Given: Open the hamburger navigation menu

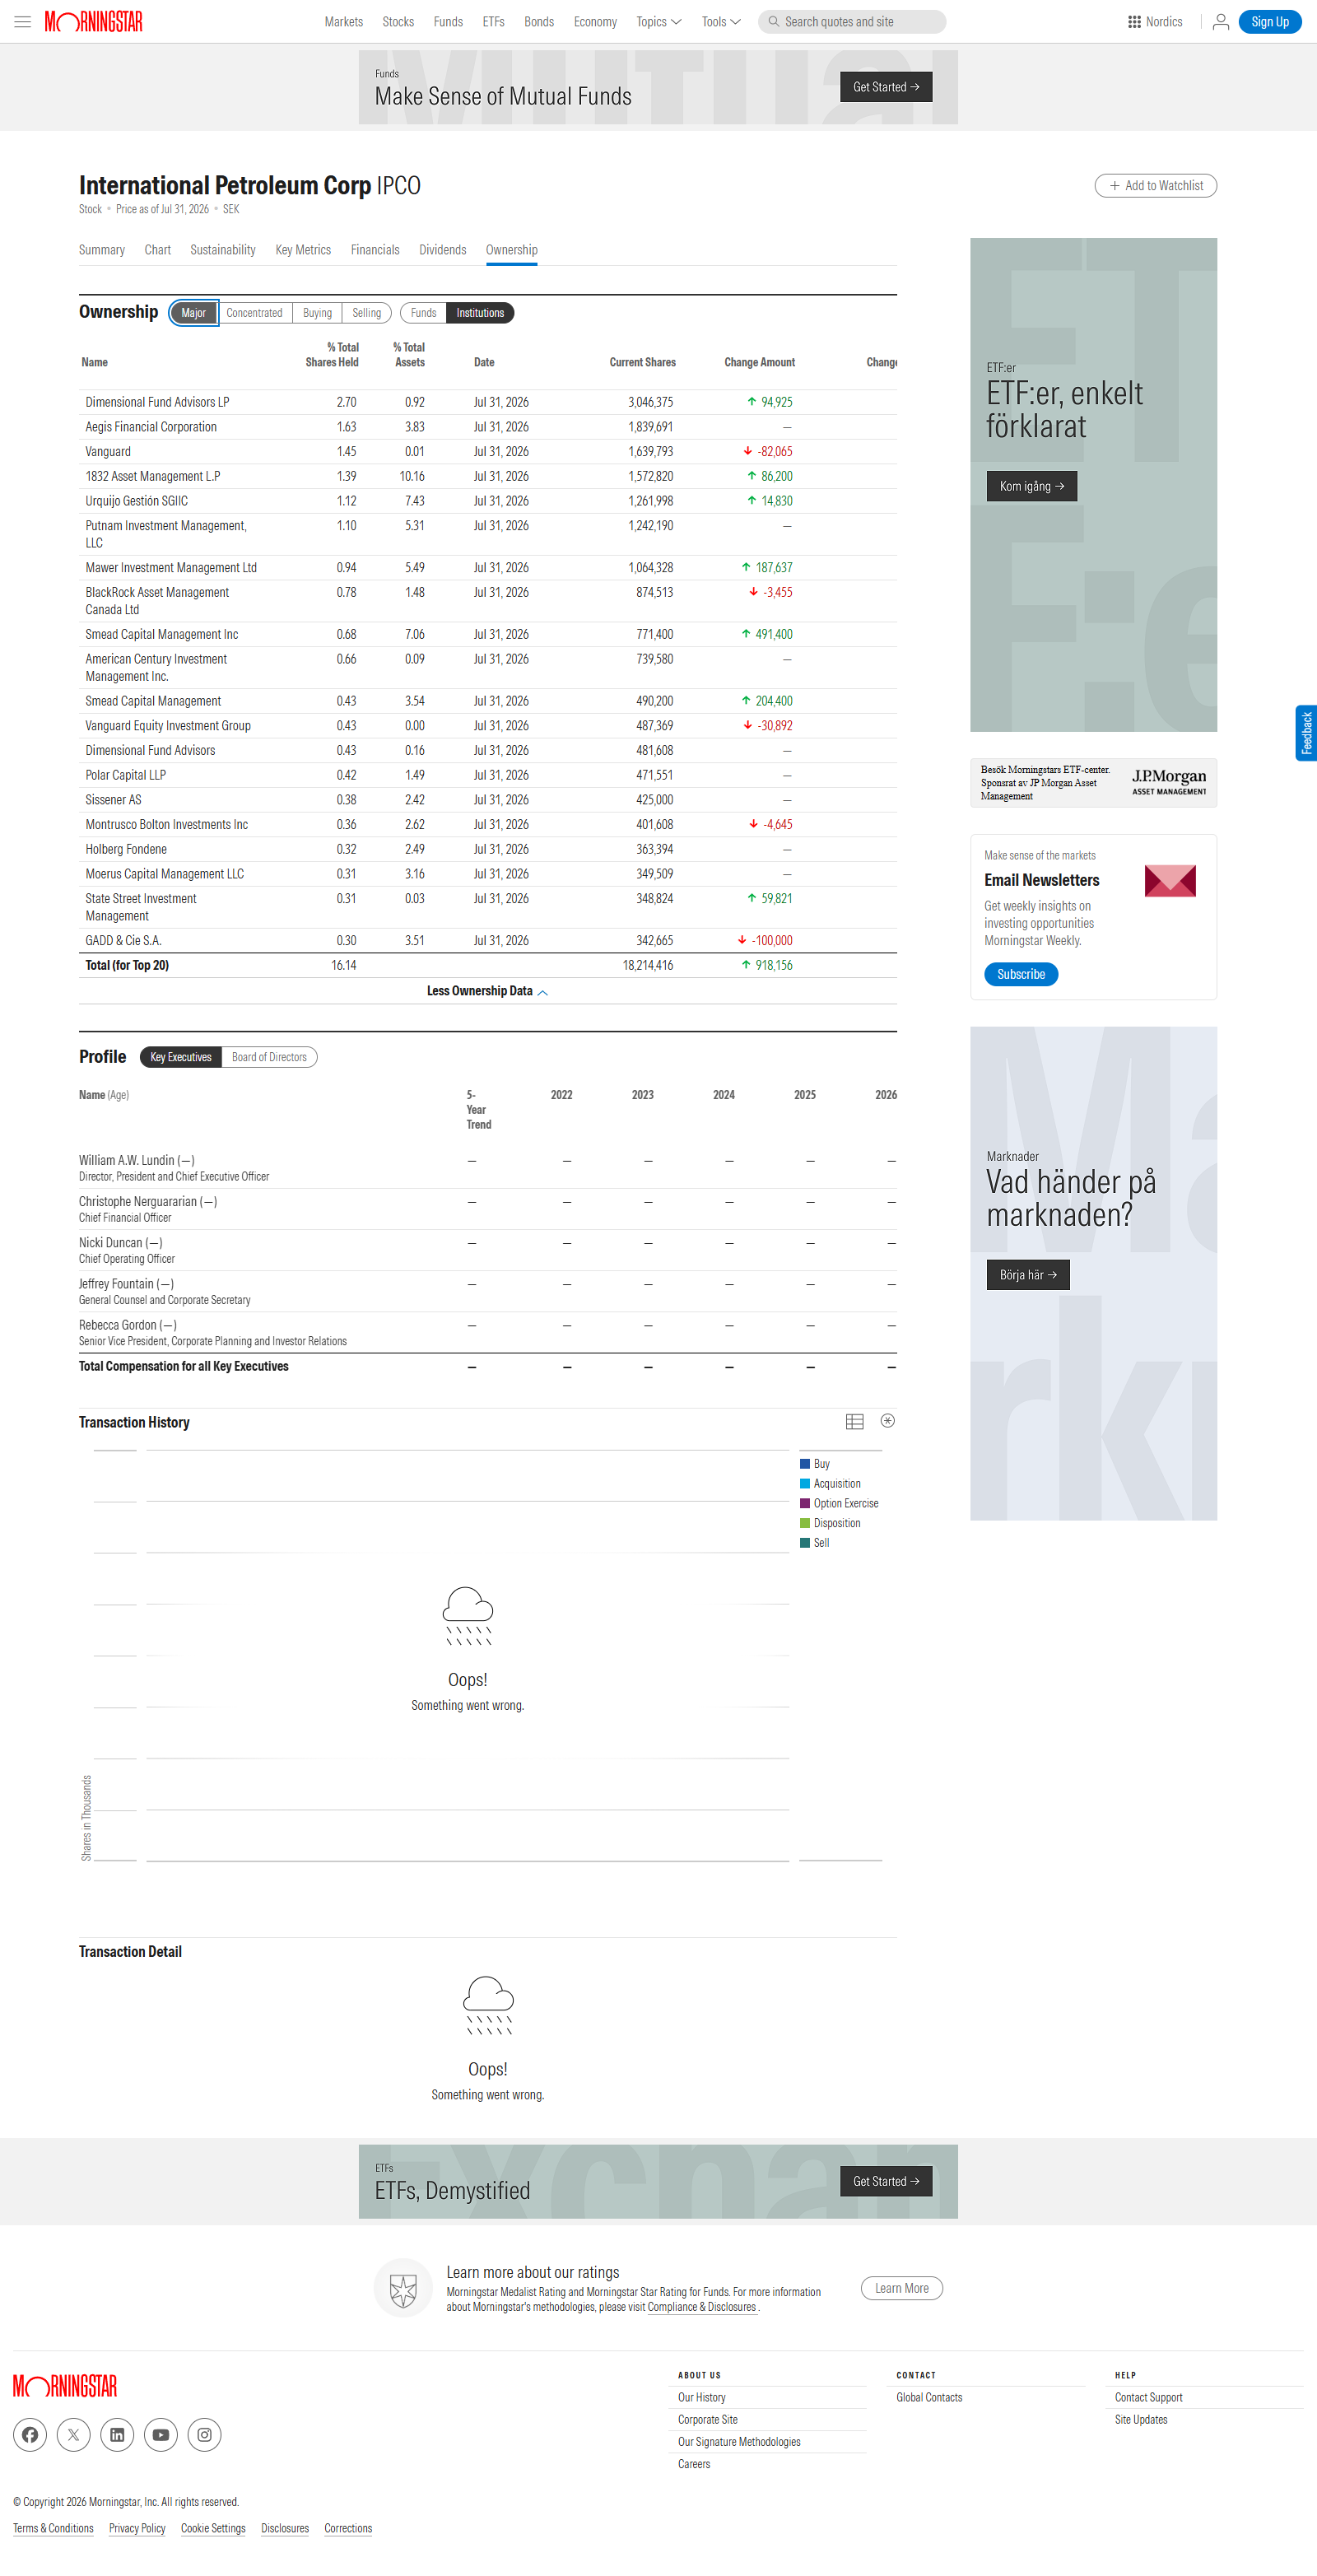Looking at the screenshot, I should point(22,22).
